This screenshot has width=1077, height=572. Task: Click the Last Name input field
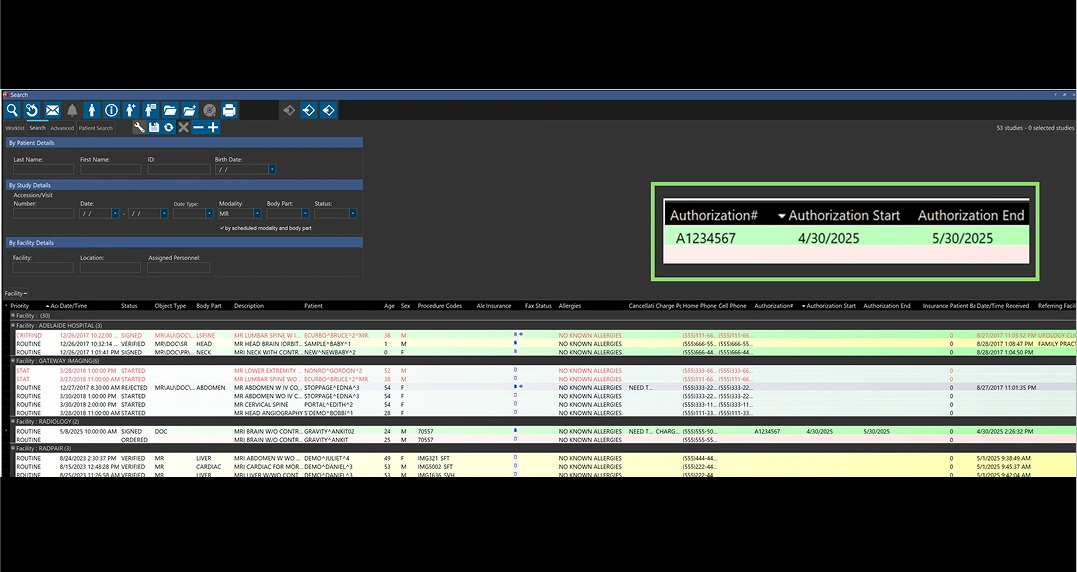click(43, 169)
